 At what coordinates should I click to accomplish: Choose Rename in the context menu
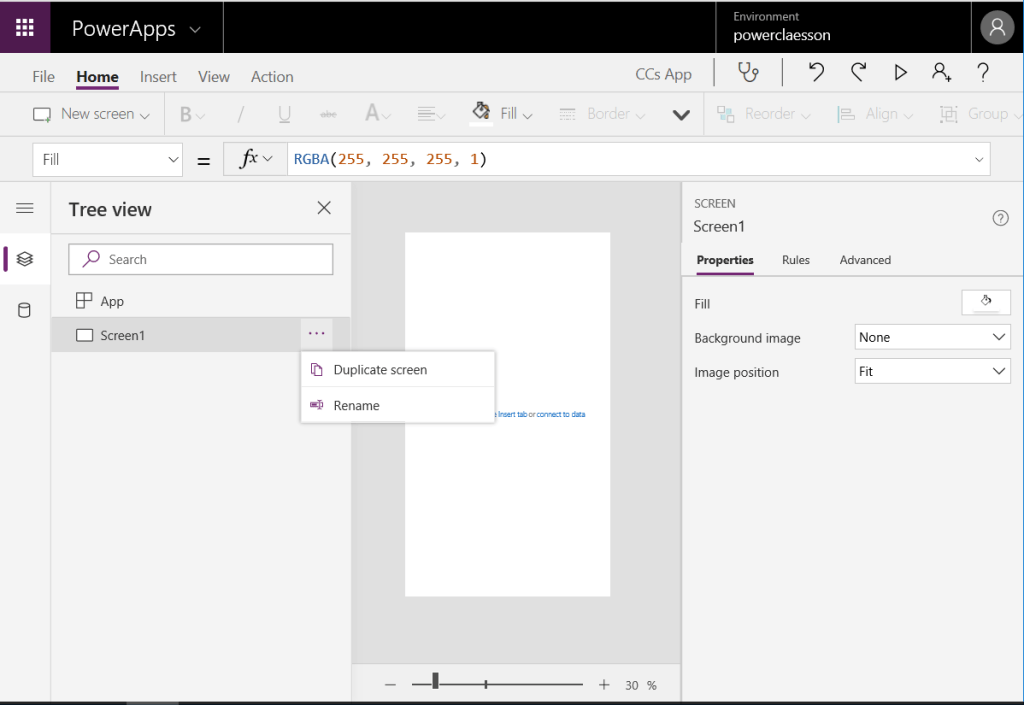tap(356, 406)
